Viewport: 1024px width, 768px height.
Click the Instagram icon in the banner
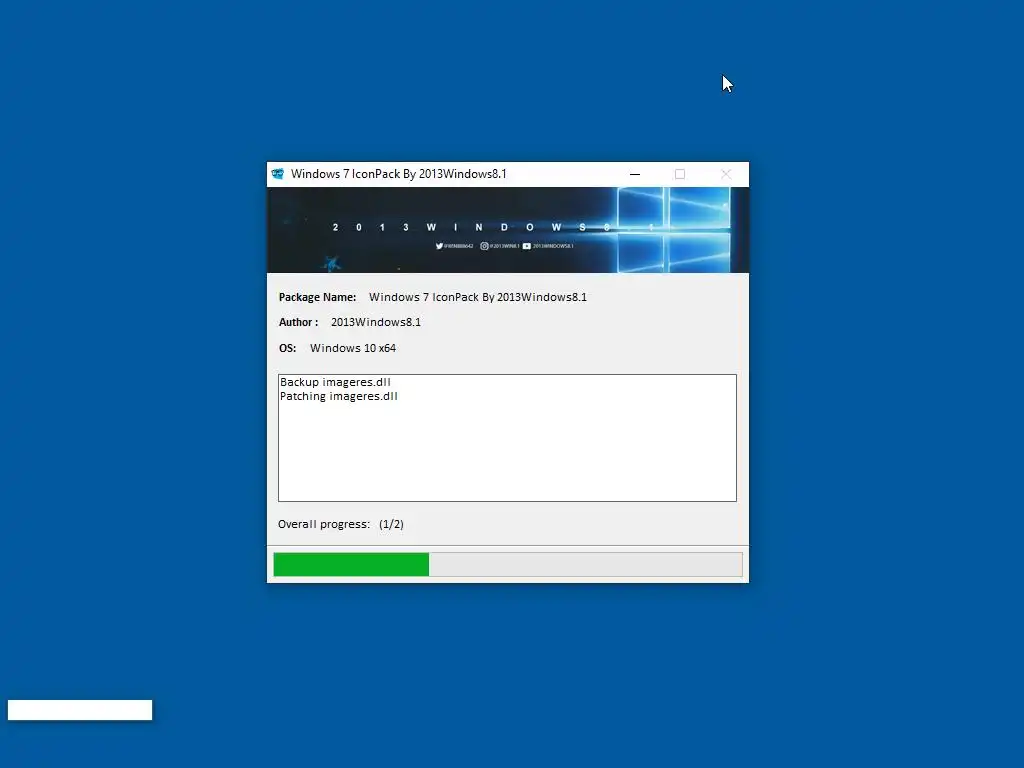[484, 246]
